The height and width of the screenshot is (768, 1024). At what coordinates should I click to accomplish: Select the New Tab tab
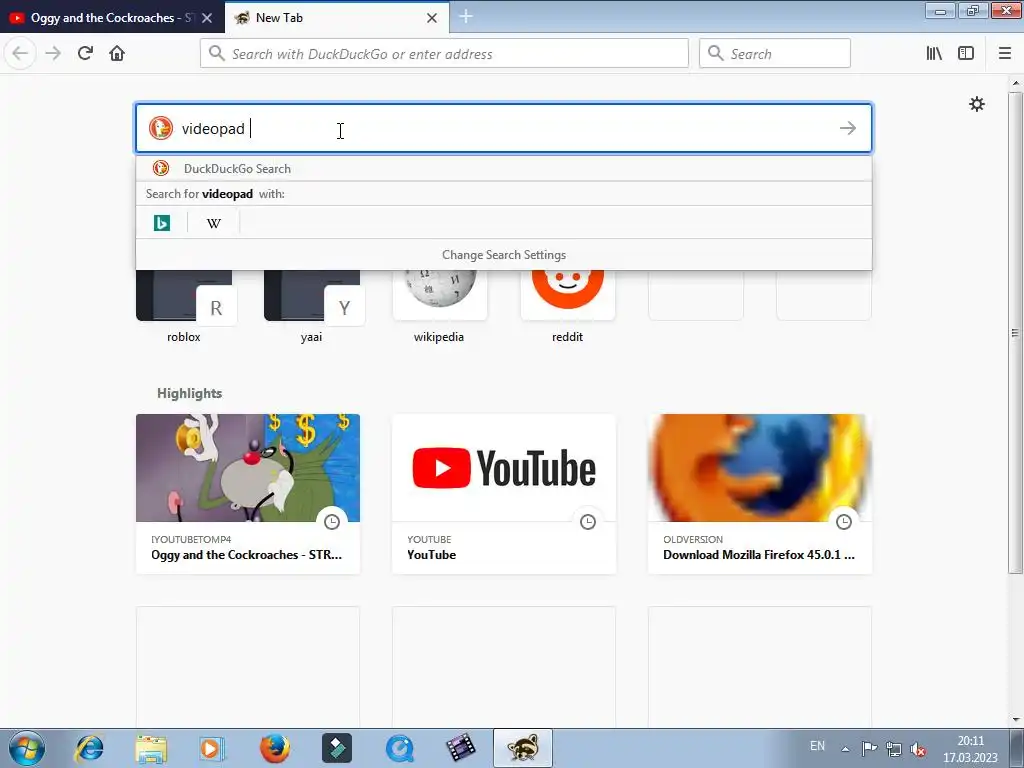pyautogui.click(x=337, y=18)
